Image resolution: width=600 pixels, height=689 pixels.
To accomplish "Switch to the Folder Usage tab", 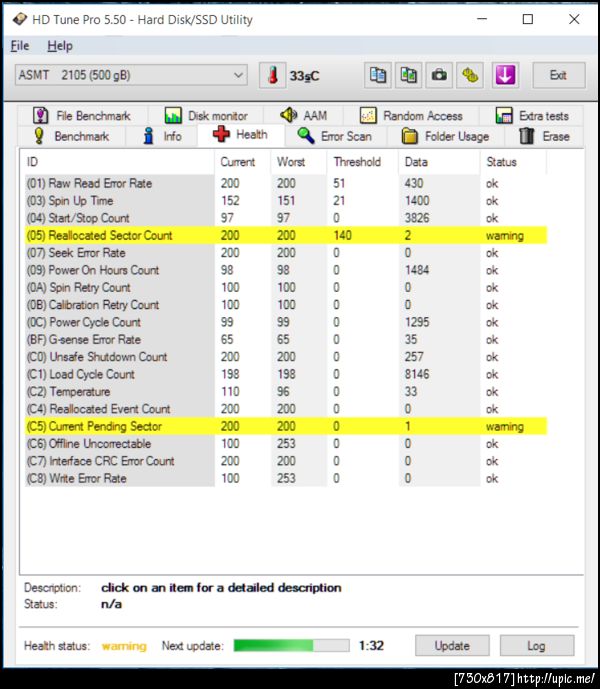I will point(445,136).
